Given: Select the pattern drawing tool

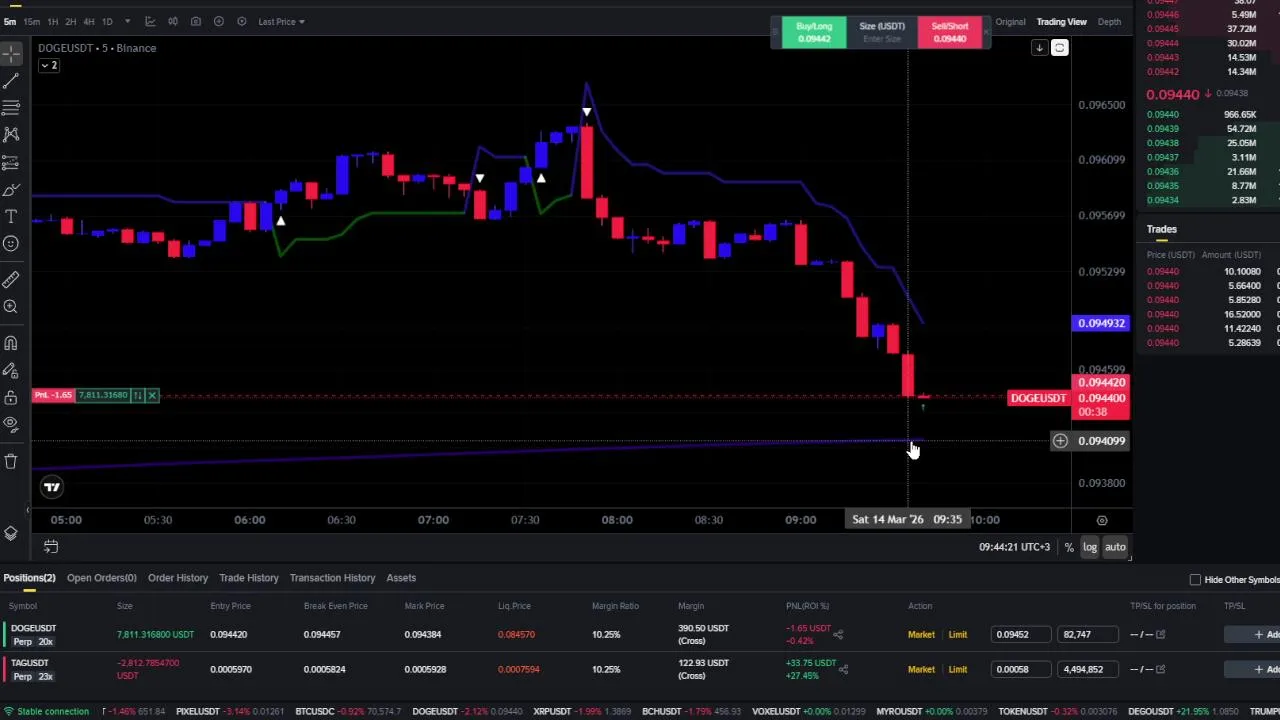Looking at the screenshot, I should click(x=11, y=134).
